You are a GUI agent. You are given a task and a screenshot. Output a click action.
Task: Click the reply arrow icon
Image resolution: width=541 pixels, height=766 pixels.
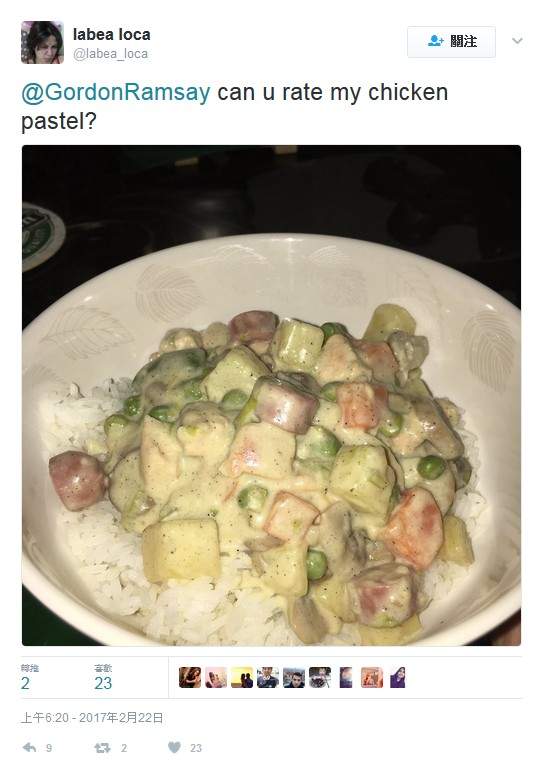tap(30, 747)
